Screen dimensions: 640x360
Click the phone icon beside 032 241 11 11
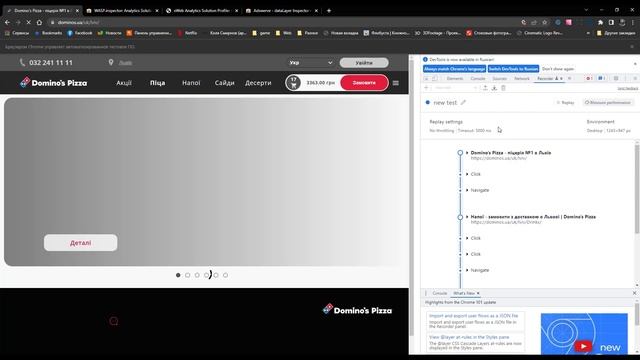point(22,62)
